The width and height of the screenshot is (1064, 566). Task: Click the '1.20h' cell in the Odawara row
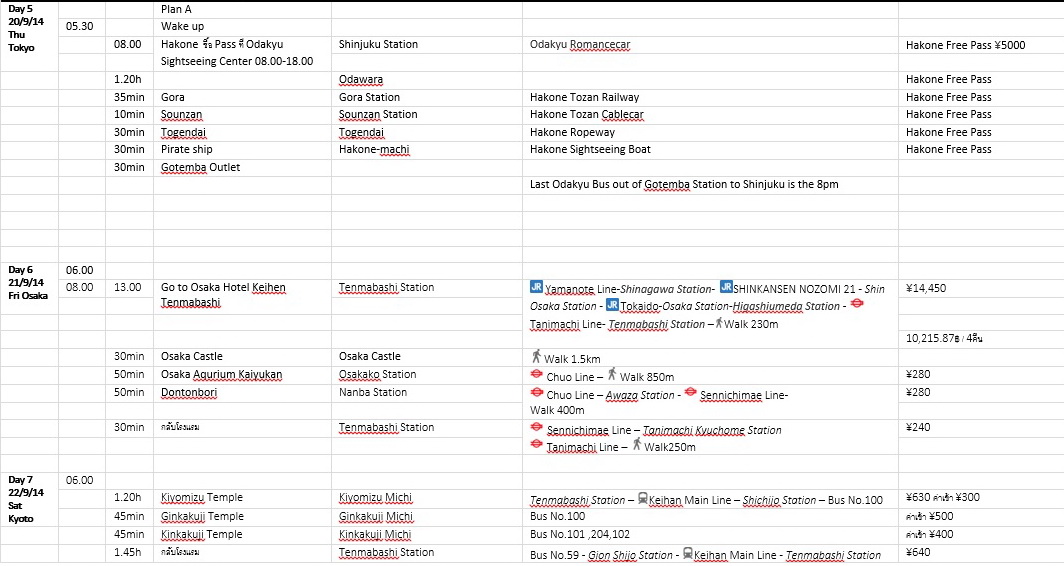(x=129, y=79)
